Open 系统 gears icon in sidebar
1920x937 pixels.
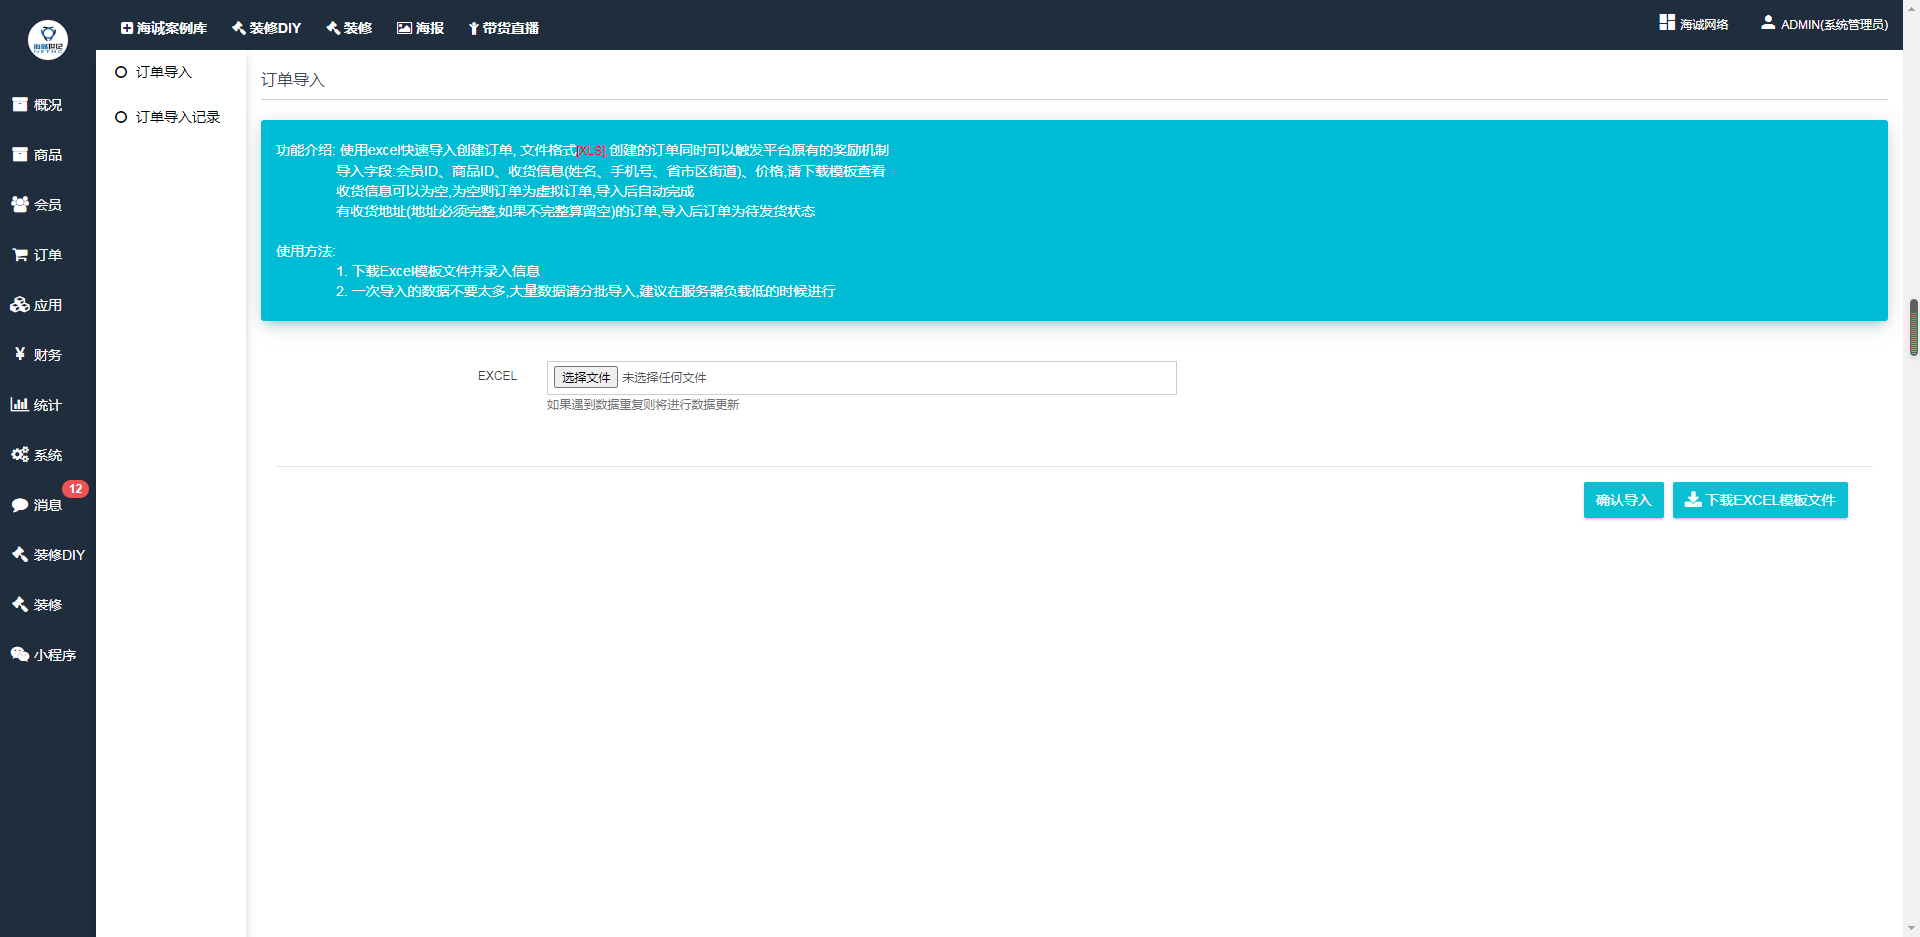click(x=20, y=454)
